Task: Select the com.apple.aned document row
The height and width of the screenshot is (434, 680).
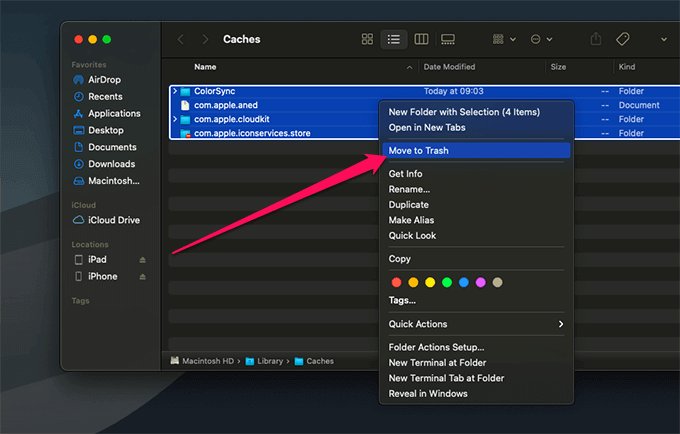Action: click(x=424, y=105)
